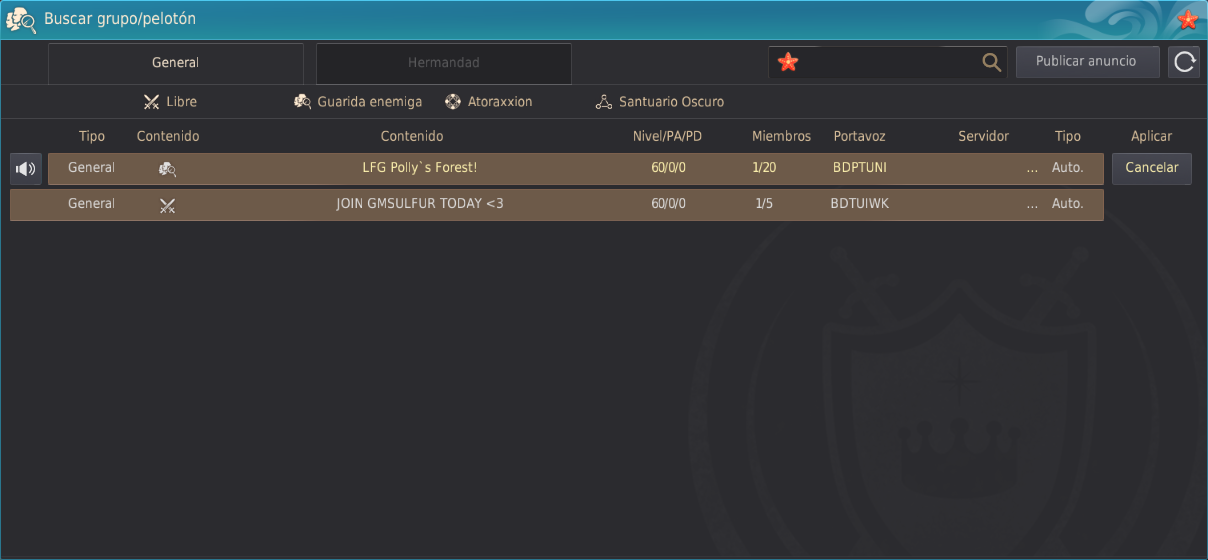Select the Guarida enemiga filter icon
Screen dimensions: 1208x560
[x=303, y=102]
